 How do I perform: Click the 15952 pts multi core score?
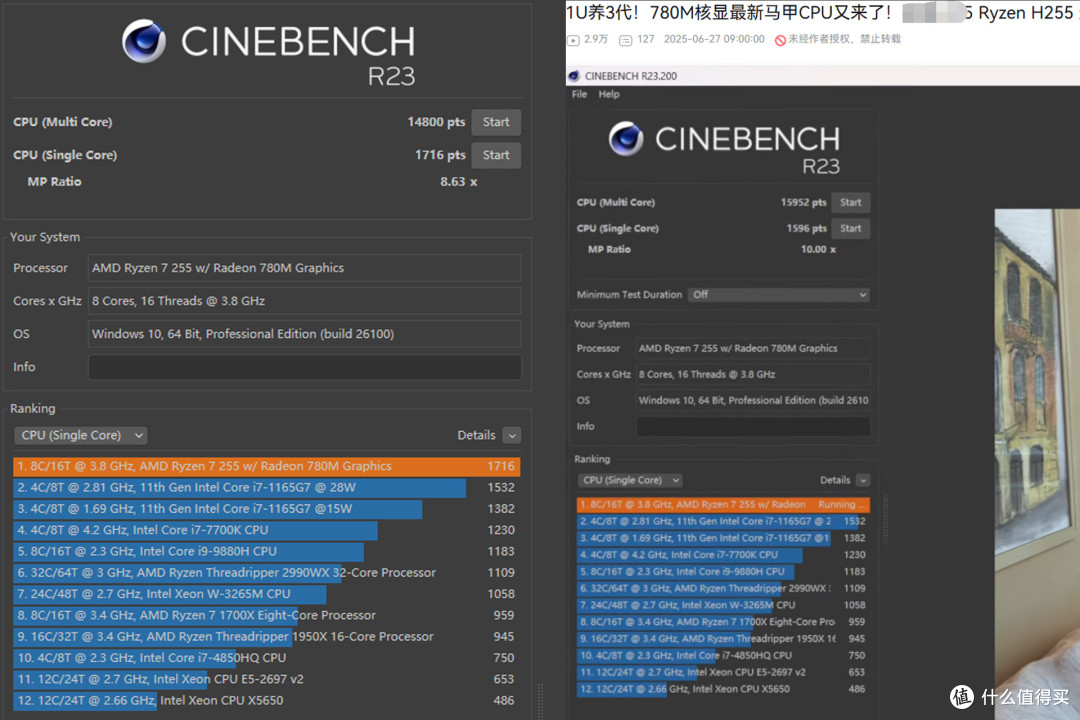[803, 203]
